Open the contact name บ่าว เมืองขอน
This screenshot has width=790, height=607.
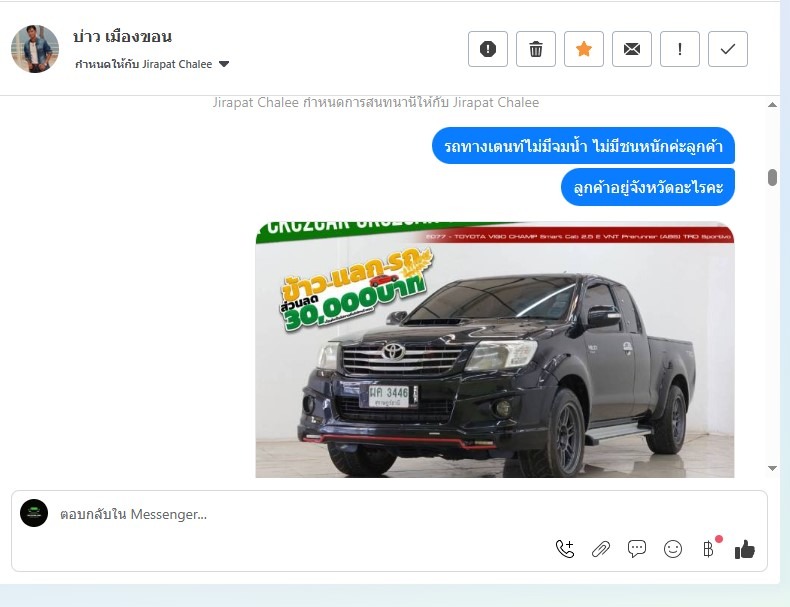[x=122, y=36]
